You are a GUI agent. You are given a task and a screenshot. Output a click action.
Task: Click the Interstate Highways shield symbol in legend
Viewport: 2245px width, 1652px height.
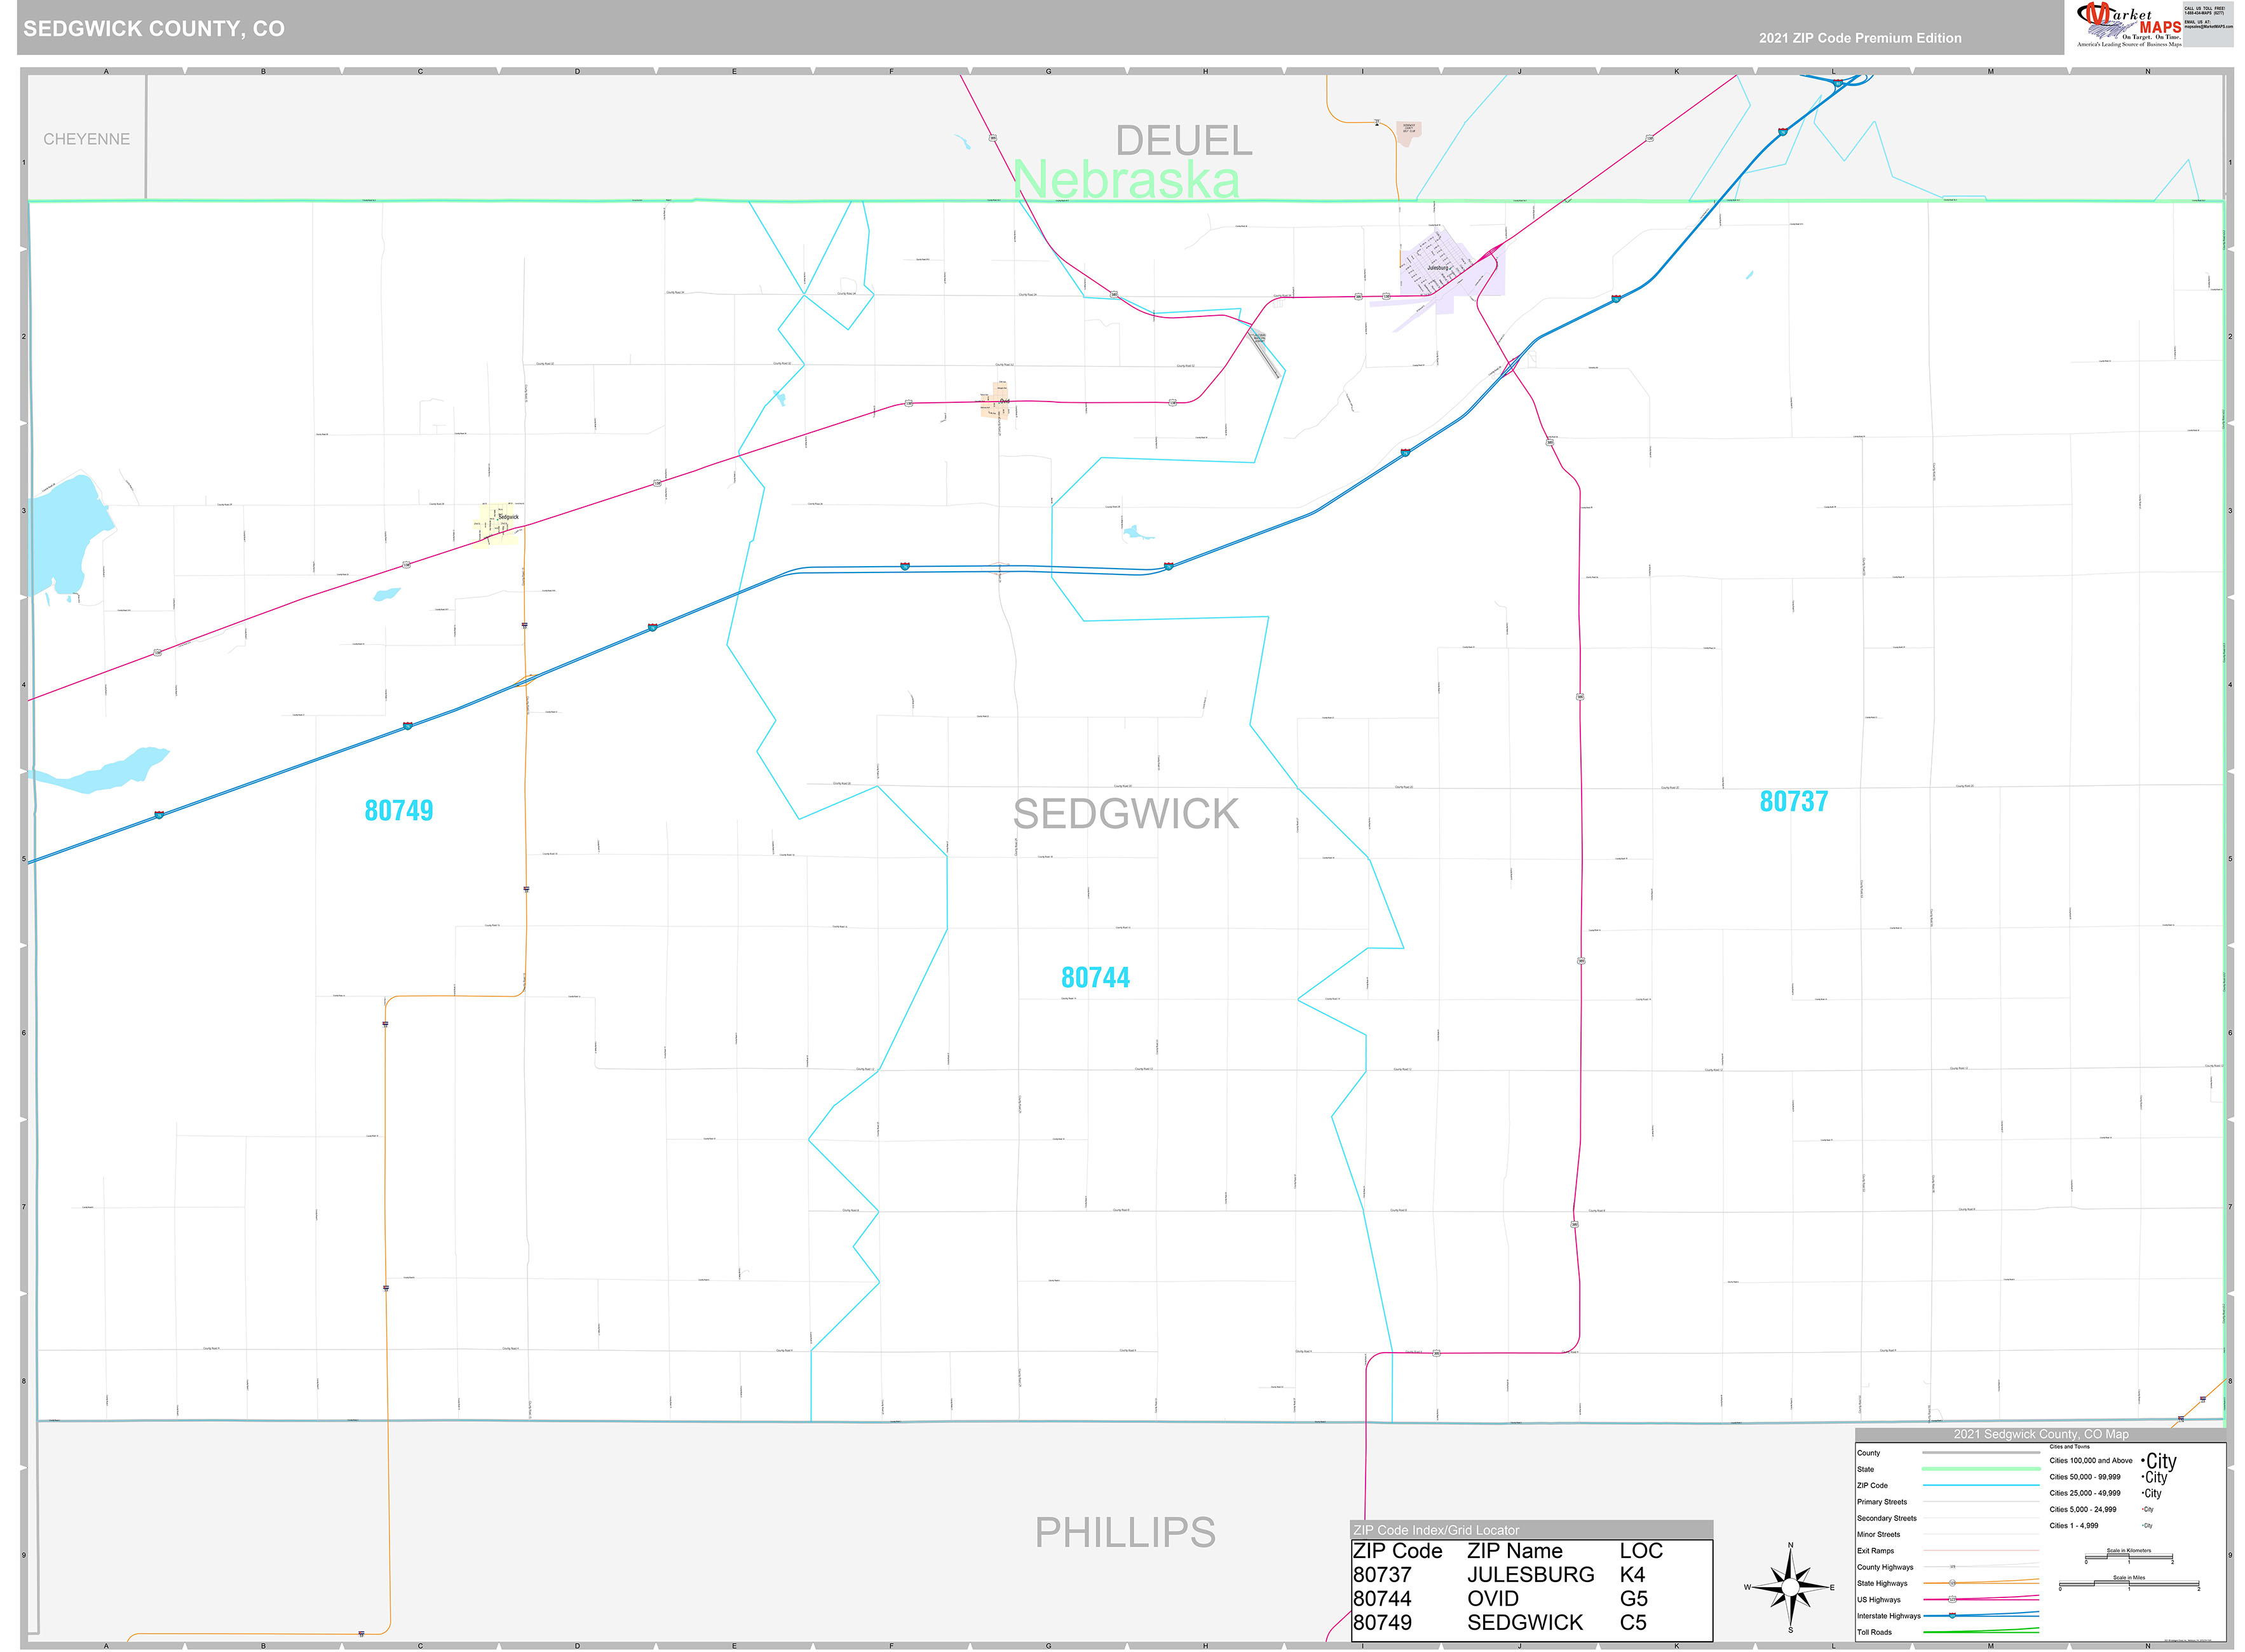click(1953, 1616)
